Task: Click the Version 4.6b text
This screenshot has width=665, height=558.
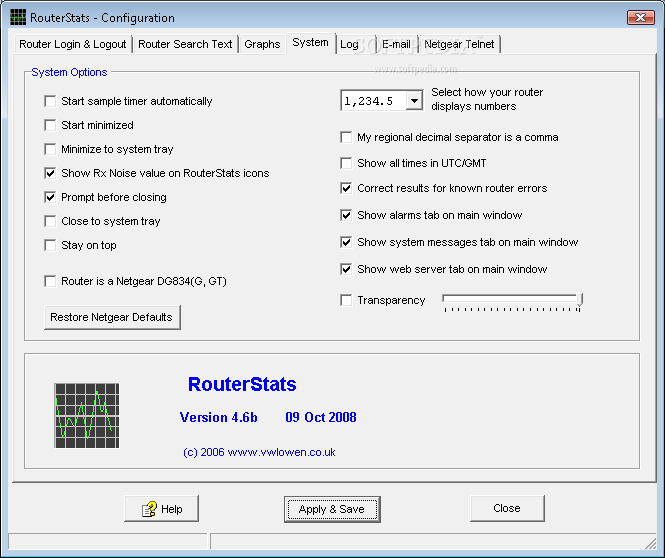Action: pyautogui.click(x=218, y=417)
